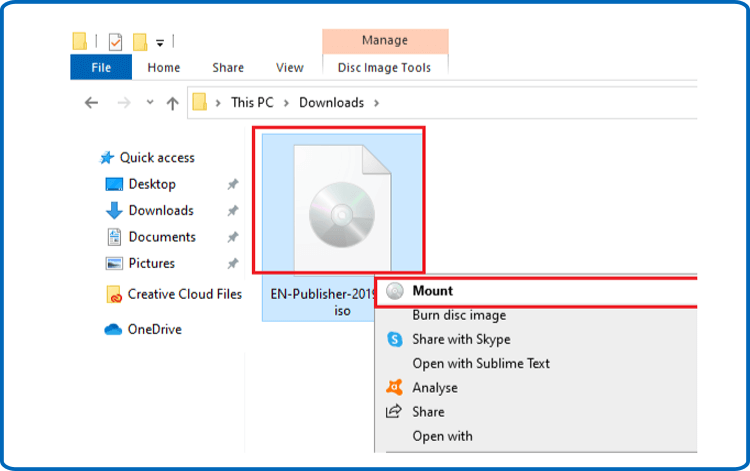Click the share arrow icon in menu
Screen dimensions: 750x471
(x=394, y=411)
